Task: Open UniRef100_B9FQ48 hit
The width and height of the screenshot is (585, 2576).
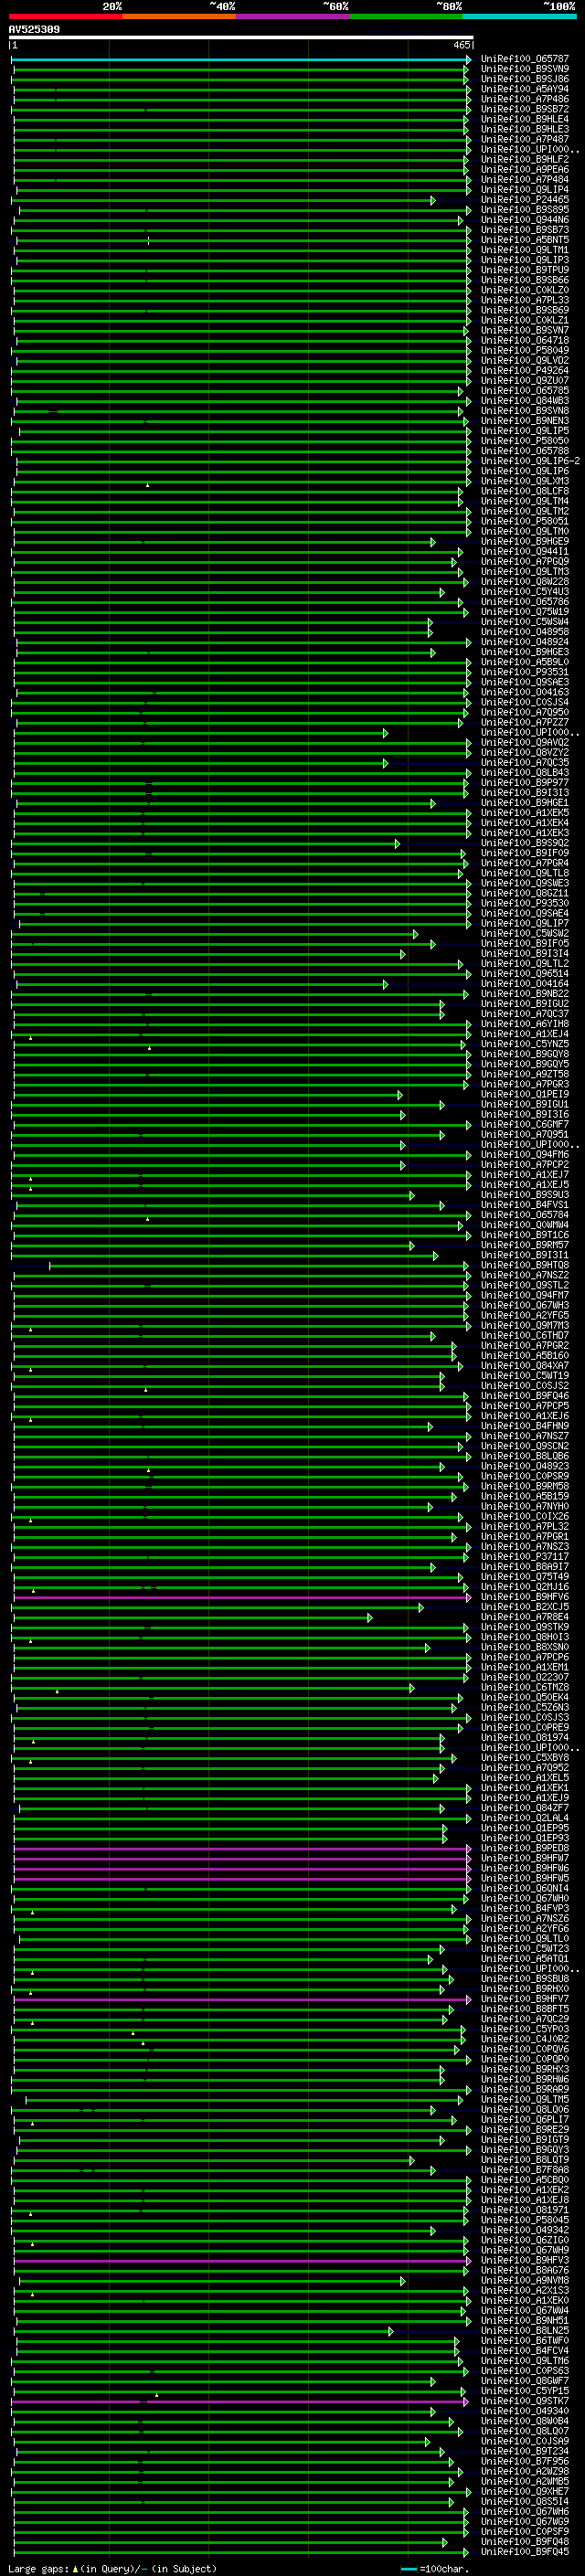Action: pyautogui.click(x=524, y=2541)
